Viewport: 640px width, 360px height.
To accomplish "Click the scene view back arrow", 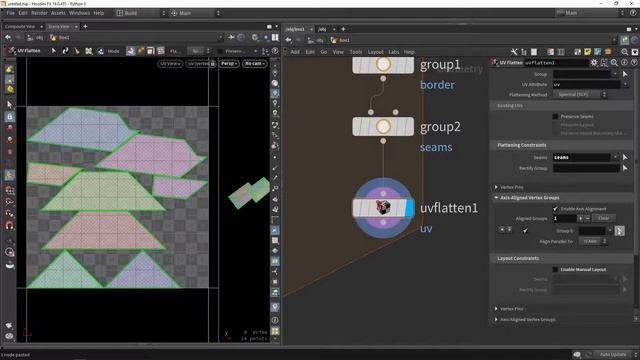I will [x=8, y=38].
